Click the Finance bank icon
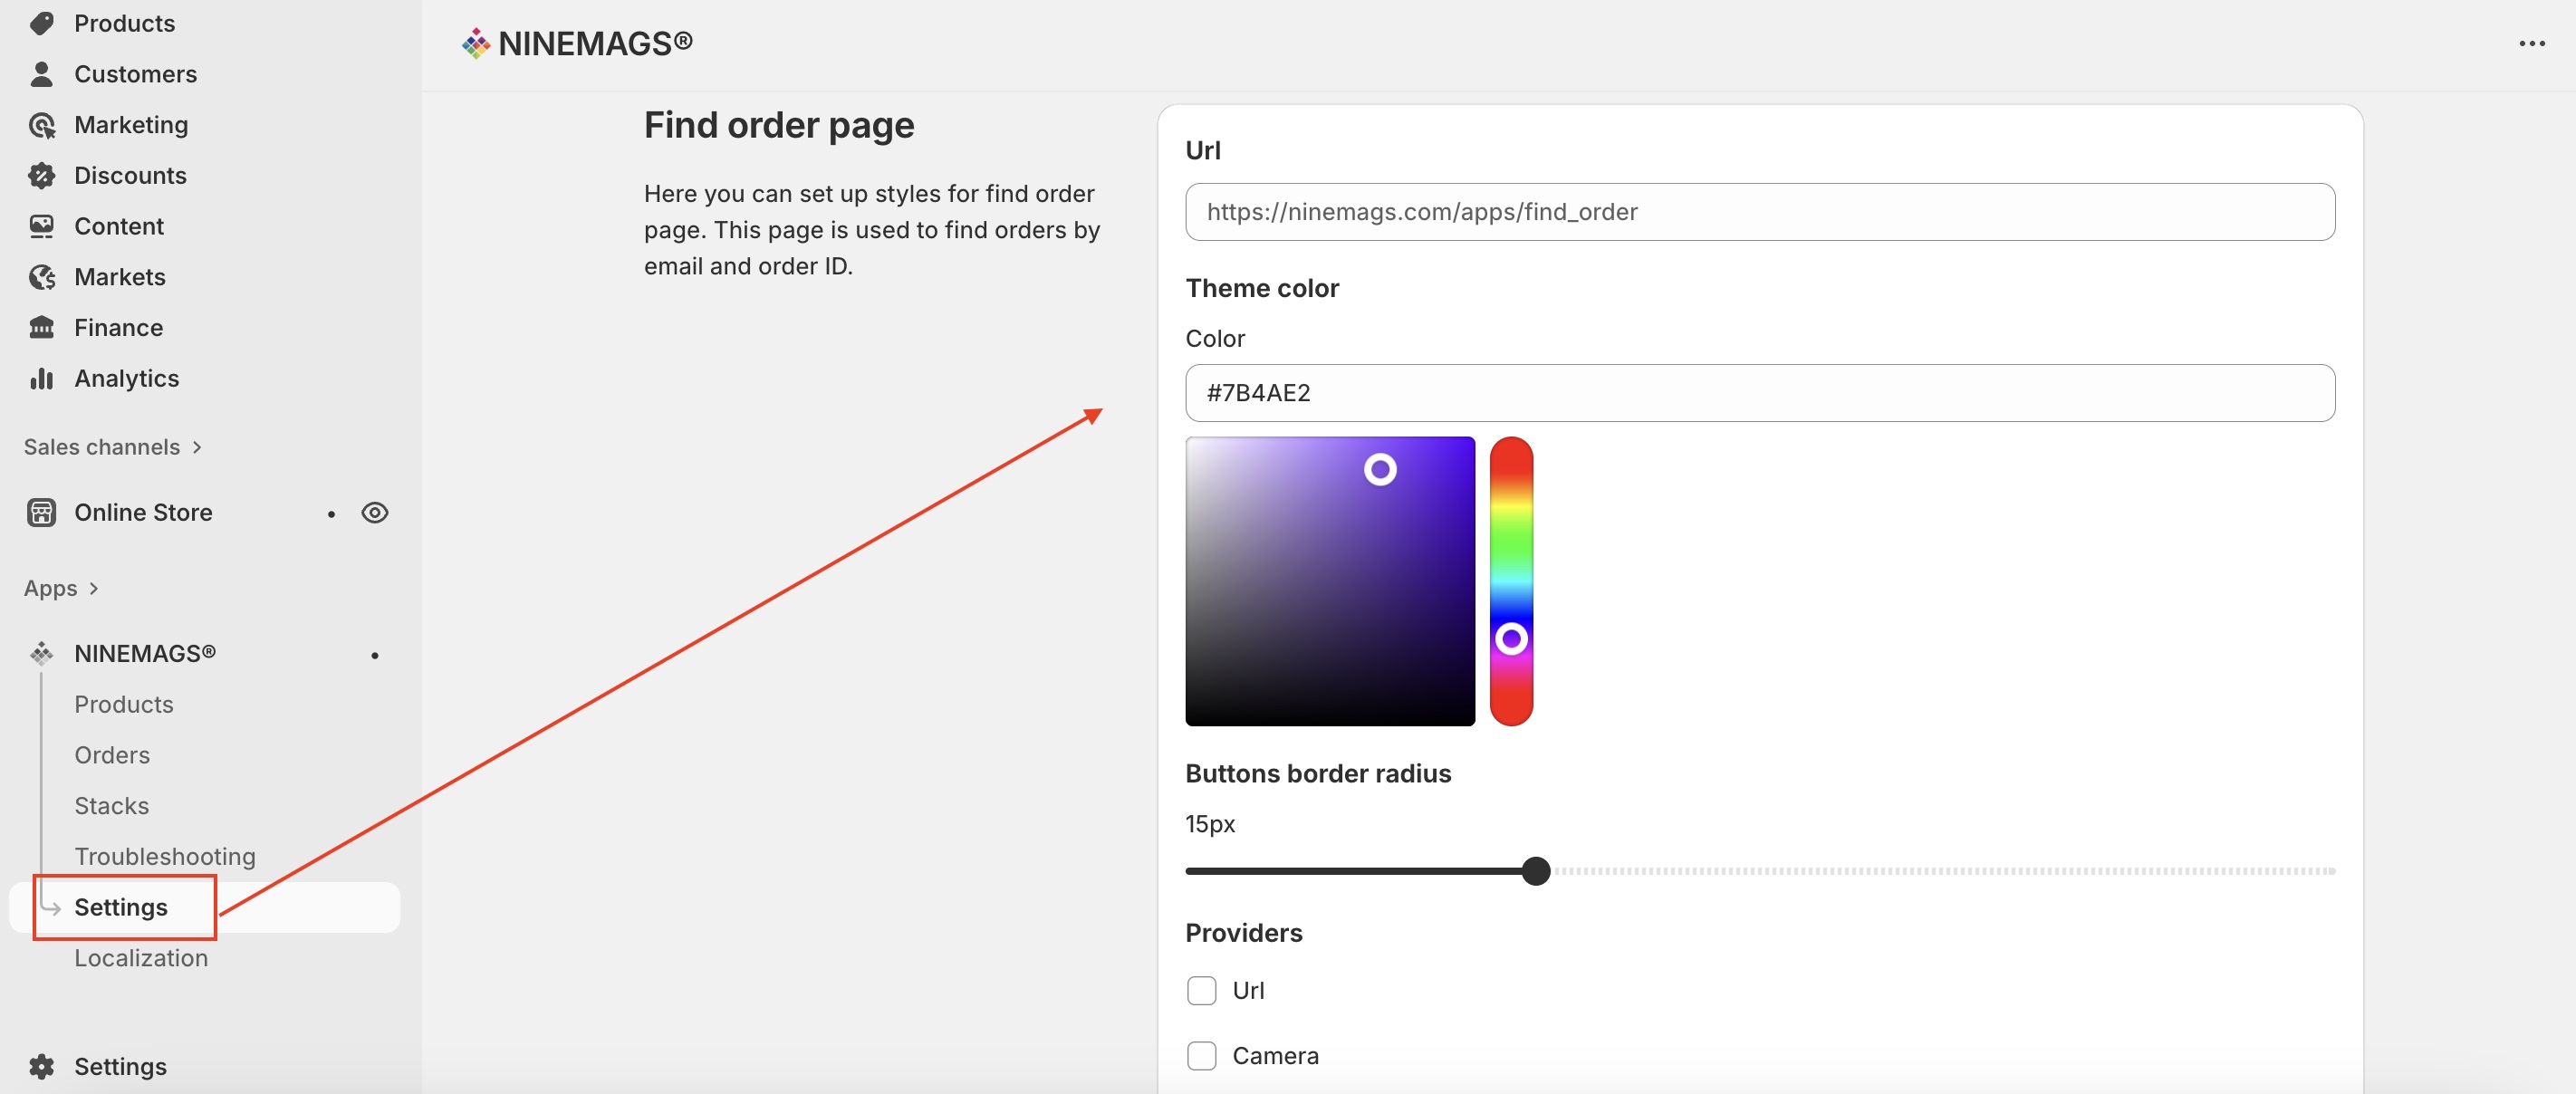 [41, 328]
